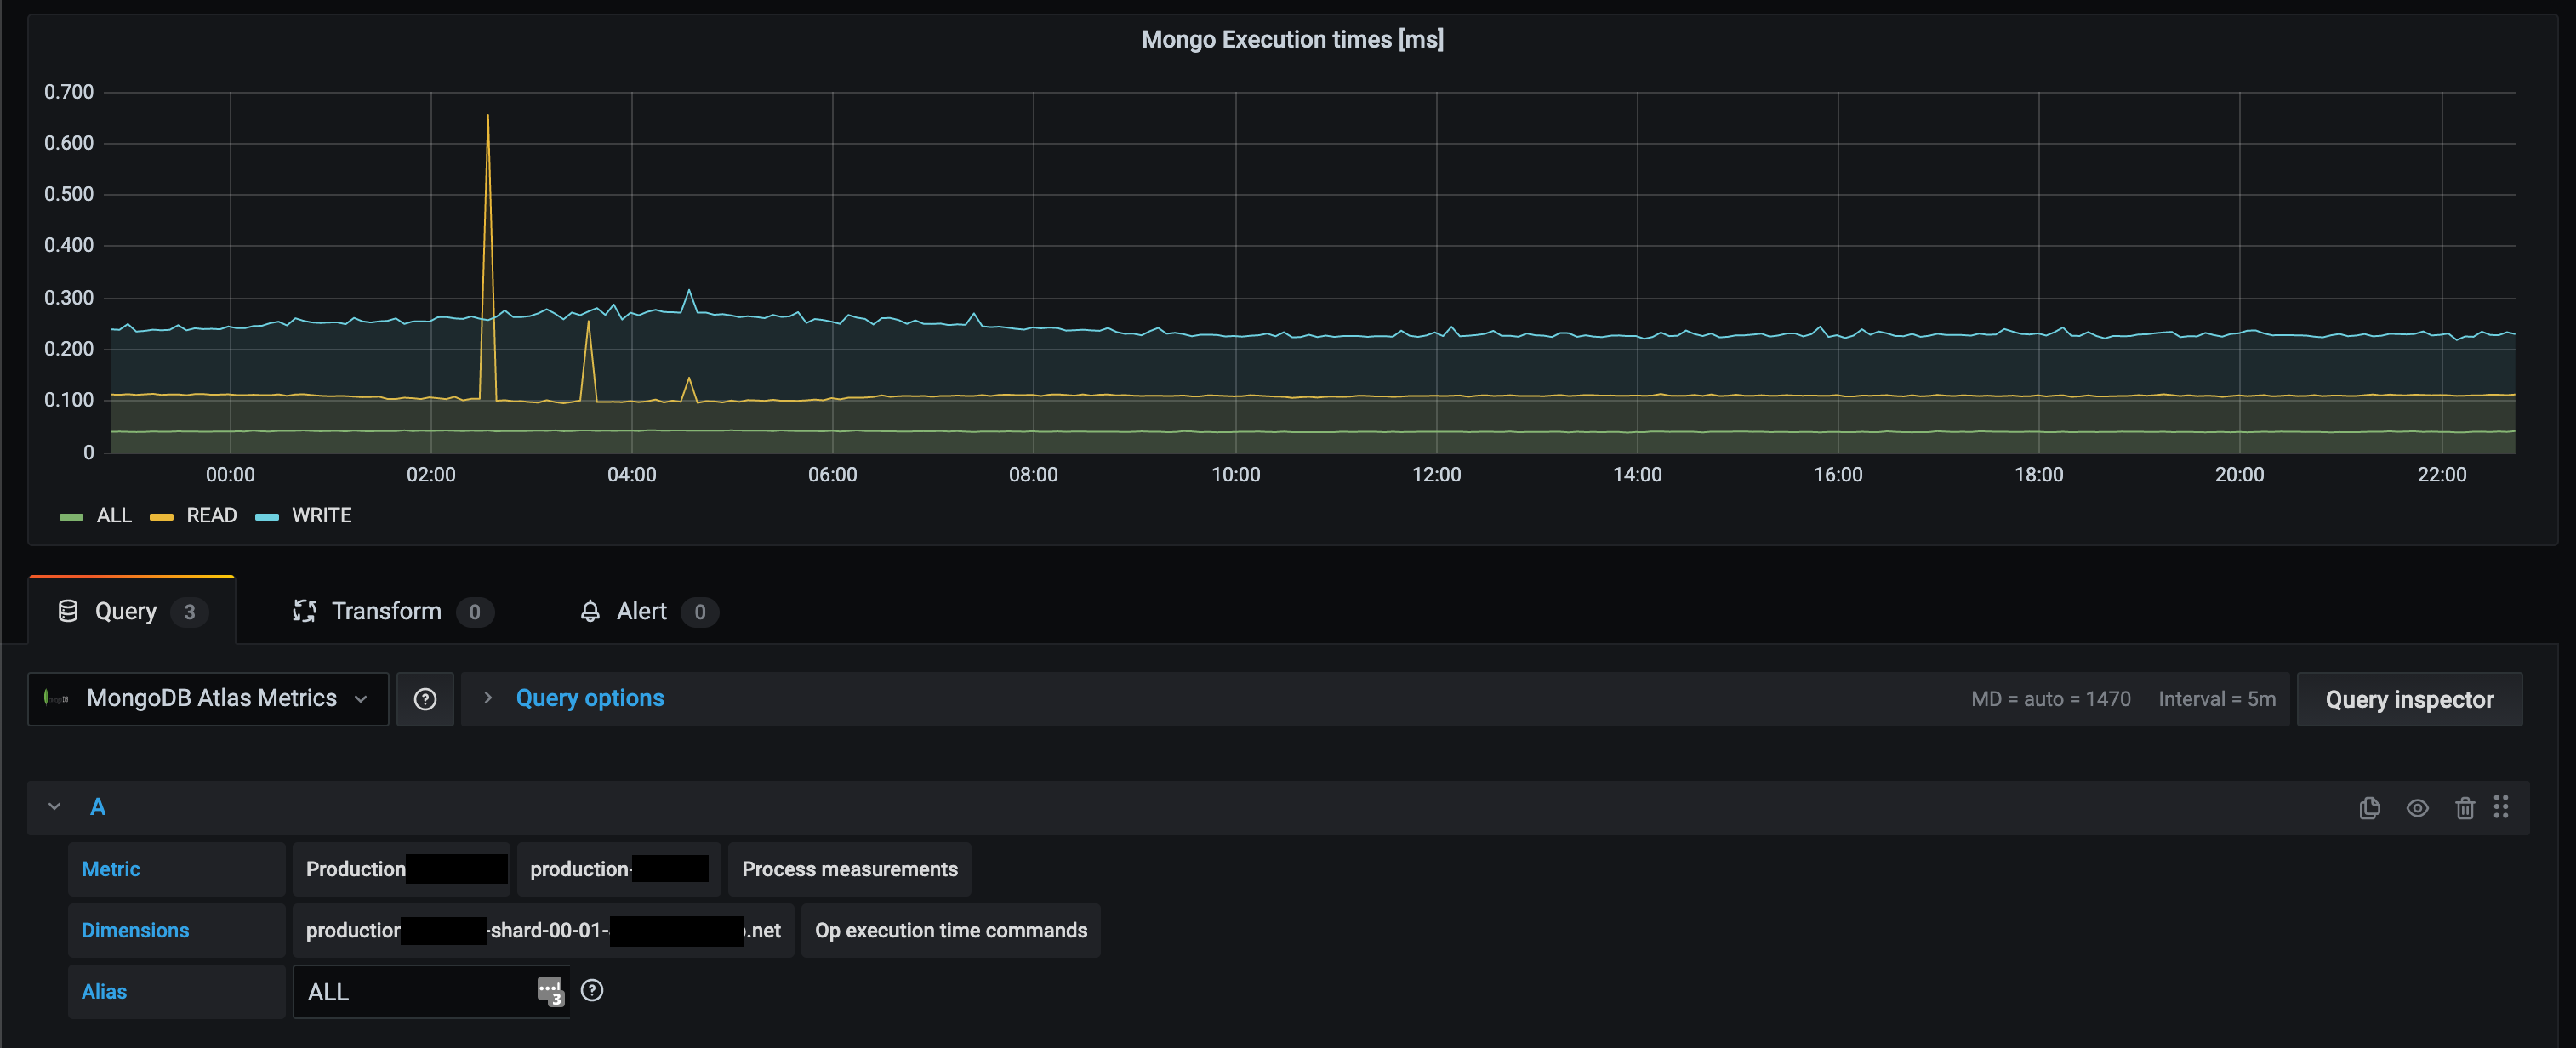Click the Alias help question icon
This screenshot has width=2576, height=1048.
pos(592,990)
